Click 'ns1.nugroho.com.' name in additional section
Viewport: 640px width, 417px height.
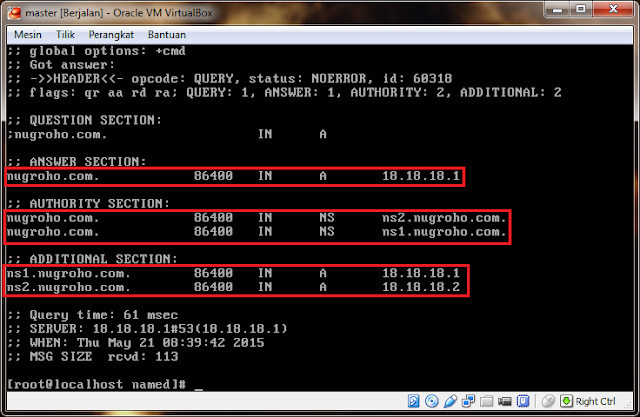coord(68,273)
